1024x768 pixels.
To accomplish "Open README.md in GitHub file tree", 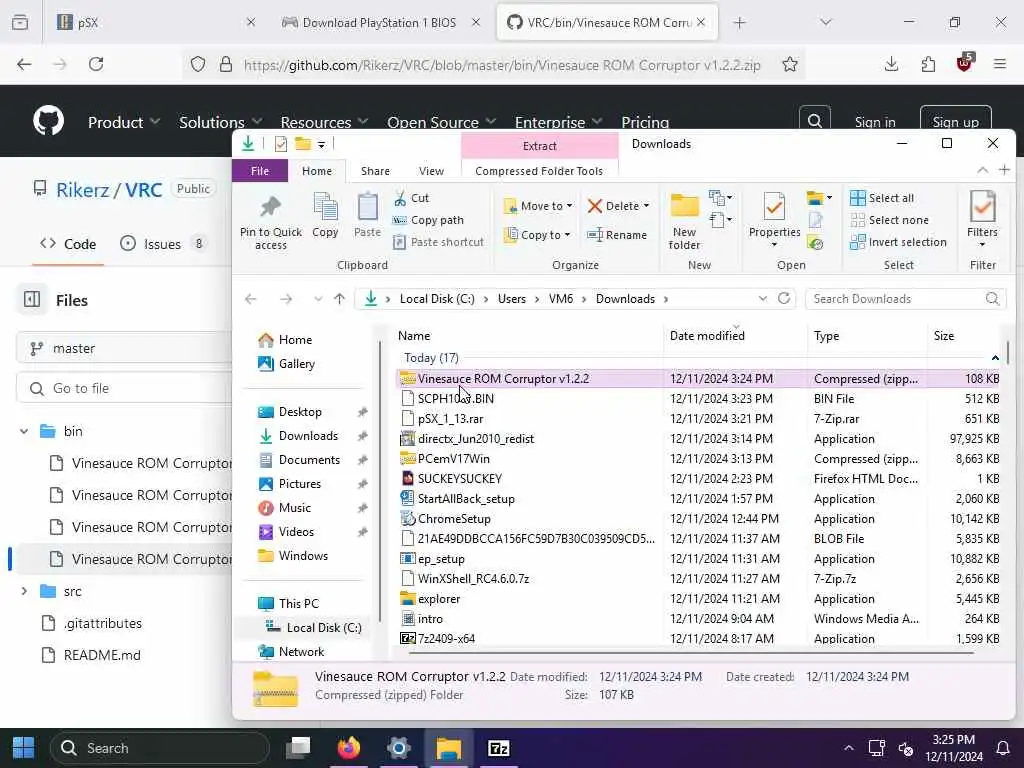I will pos(102,655).
